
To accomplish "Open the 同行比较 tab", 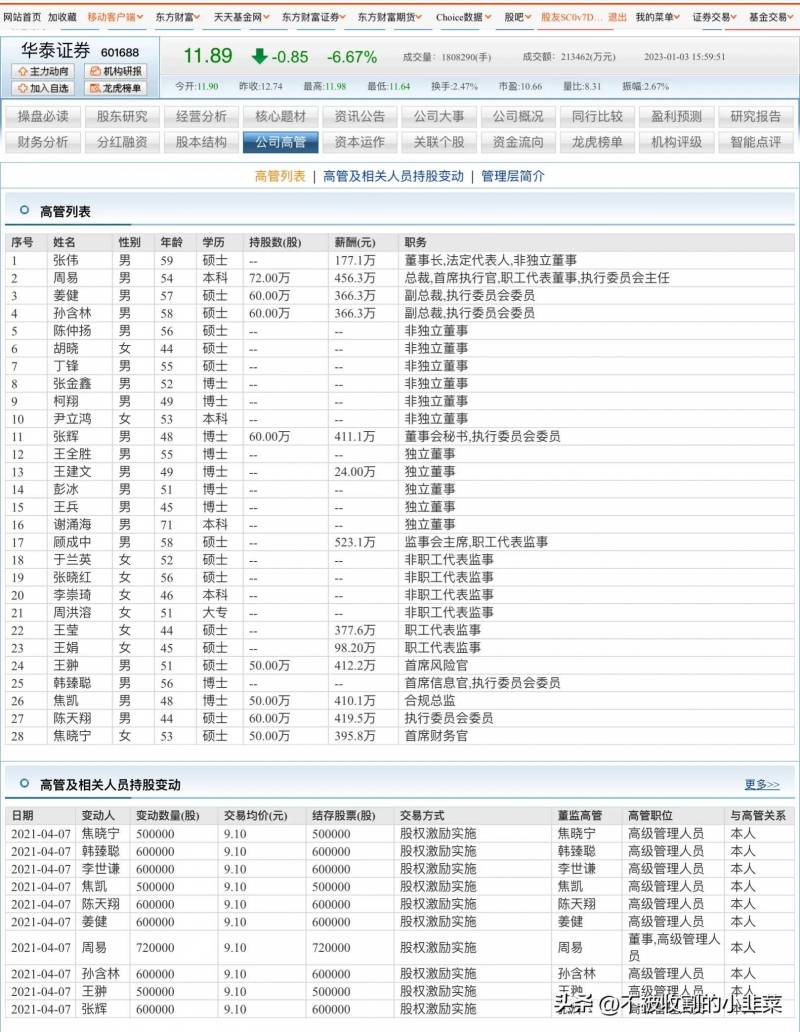I will point(597,116).
